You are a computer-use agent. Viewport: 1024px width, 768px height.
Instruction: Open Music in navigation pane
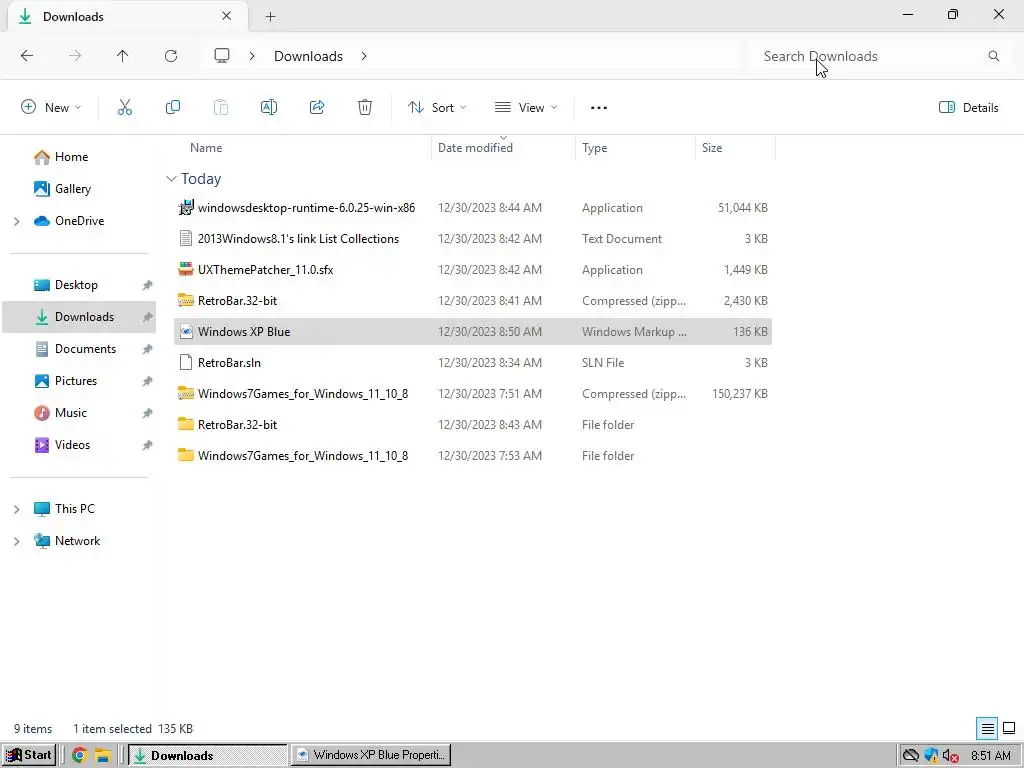pos(71,413)
